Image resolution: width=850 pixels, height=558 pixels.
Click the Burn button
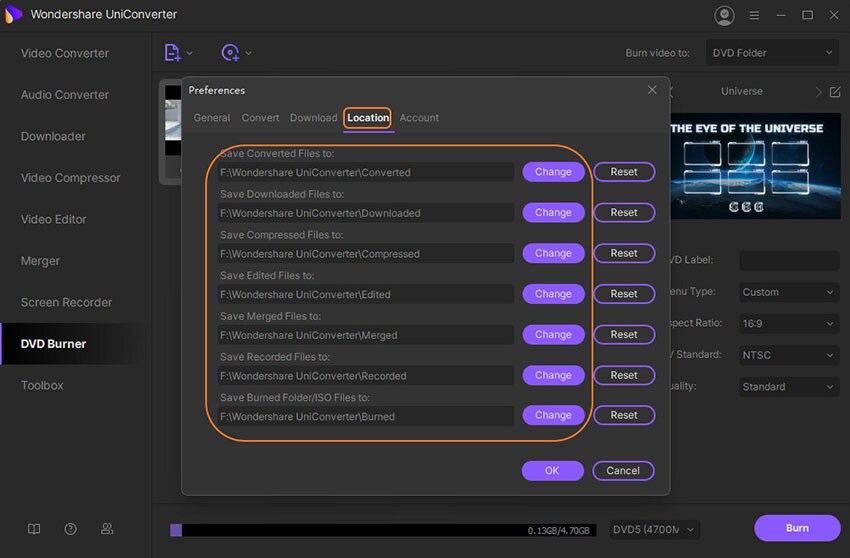[797, 528]
